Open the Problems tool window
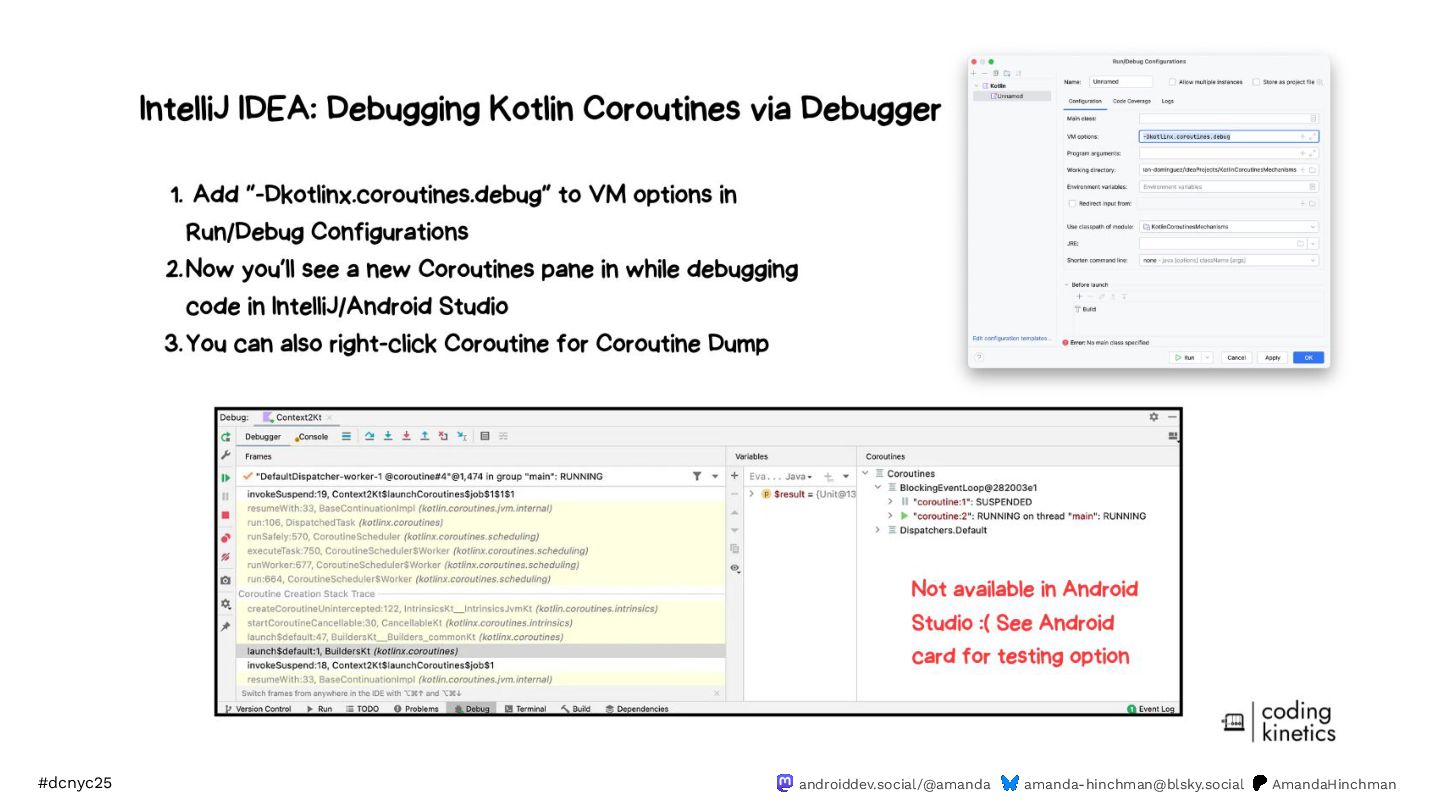Screen dimensions: 1440x810 click(416, 709)
